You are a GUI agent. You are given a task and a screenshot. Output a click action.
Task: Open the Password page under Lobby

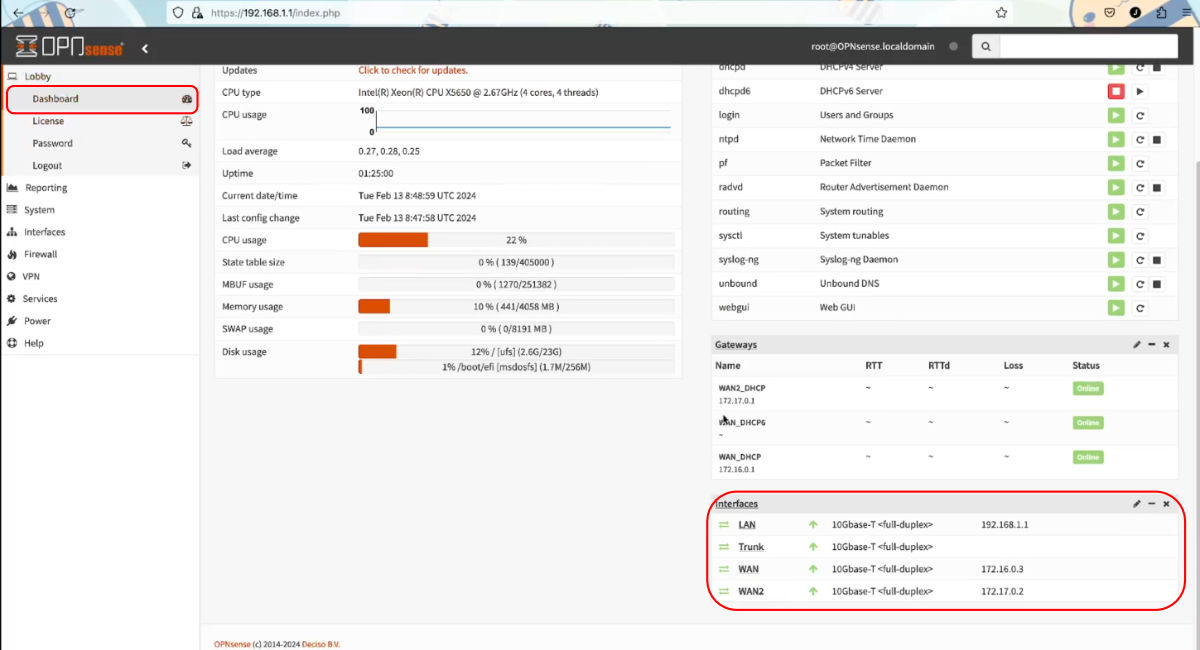pyautogui.click(x=52, y=143)
